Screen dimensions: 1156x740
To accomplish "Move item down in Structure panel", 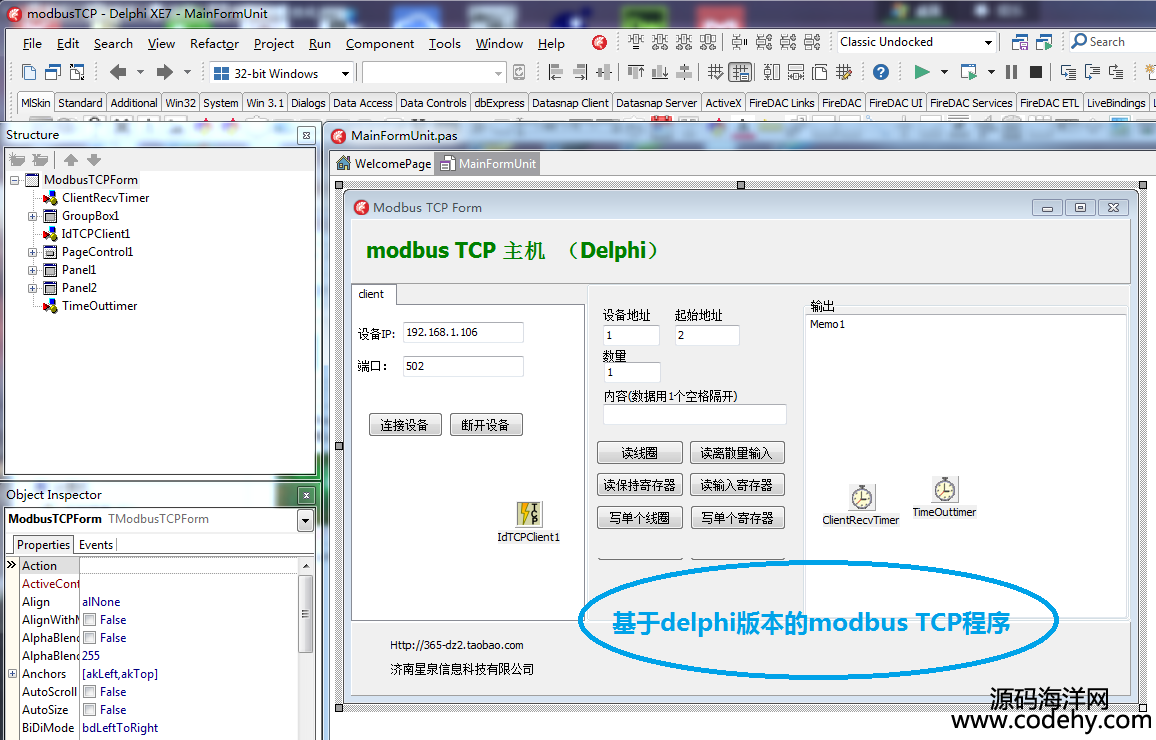I will 94,160.
